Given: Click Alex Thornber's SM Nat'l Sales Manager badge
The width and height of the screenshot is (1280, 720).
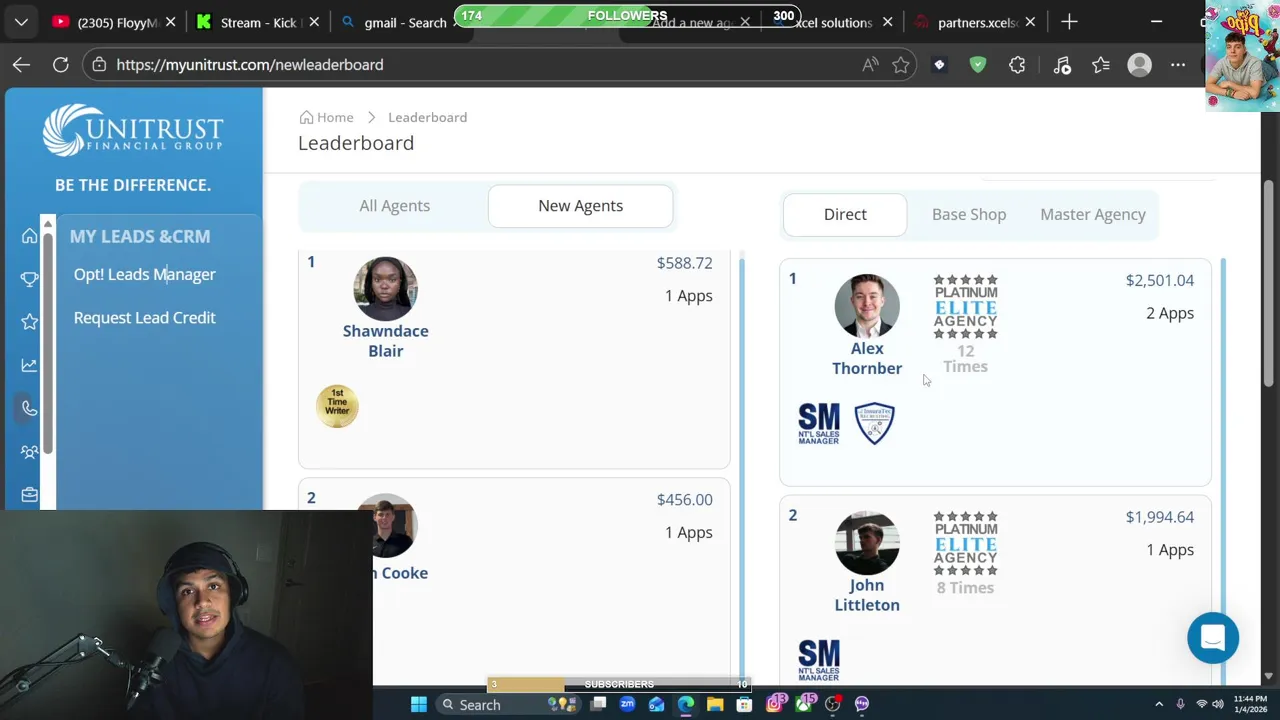Looking at the screenshot, I should [819, 424].
